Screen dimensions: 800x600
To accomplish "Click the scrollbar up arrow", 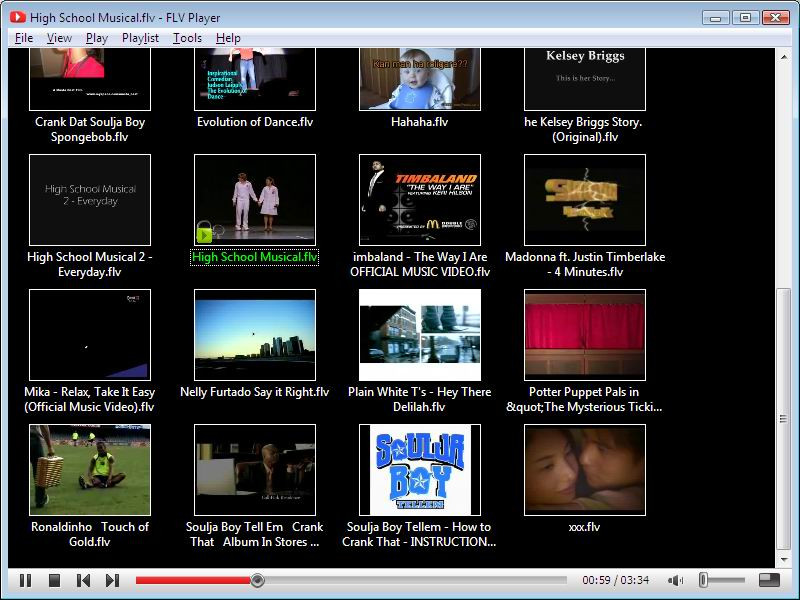I will point(784,57).
